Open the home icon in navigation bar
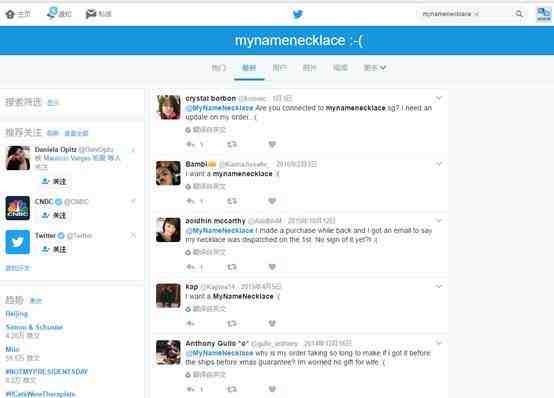Image resolution: width=554 pixels, height=398 pixels. coord(10,14)
